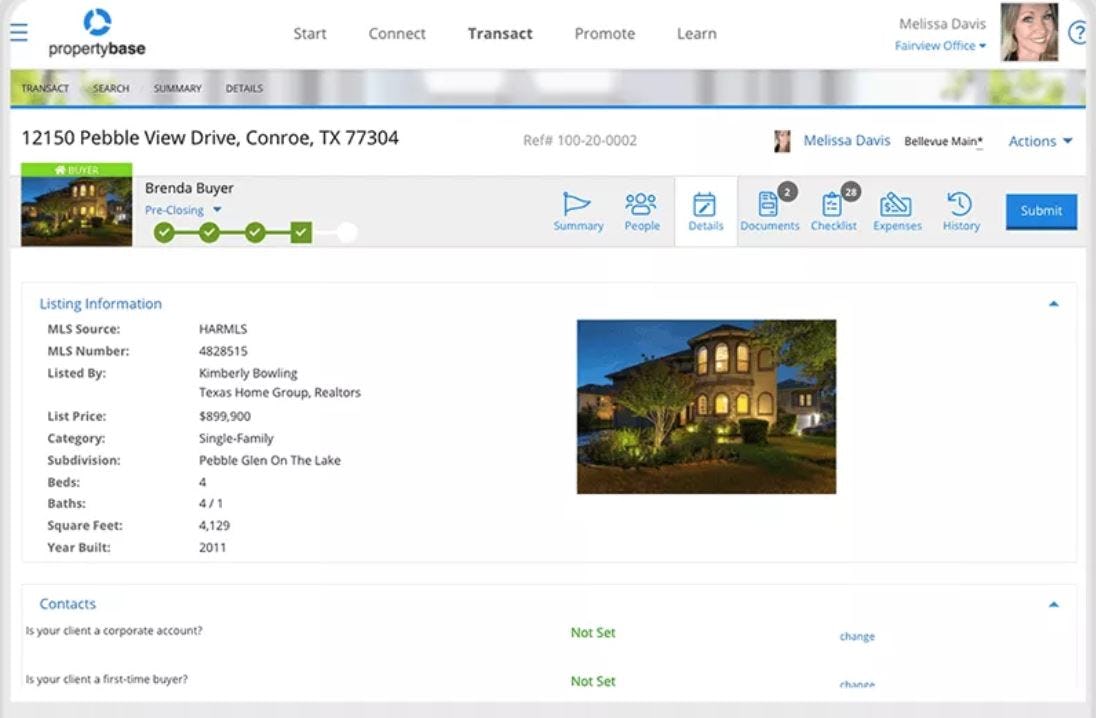Image resolution: width=1096 pixels, height=718 pixels.
Task: Collapse the Listing Information section
Action: [x=1053, y=301]
